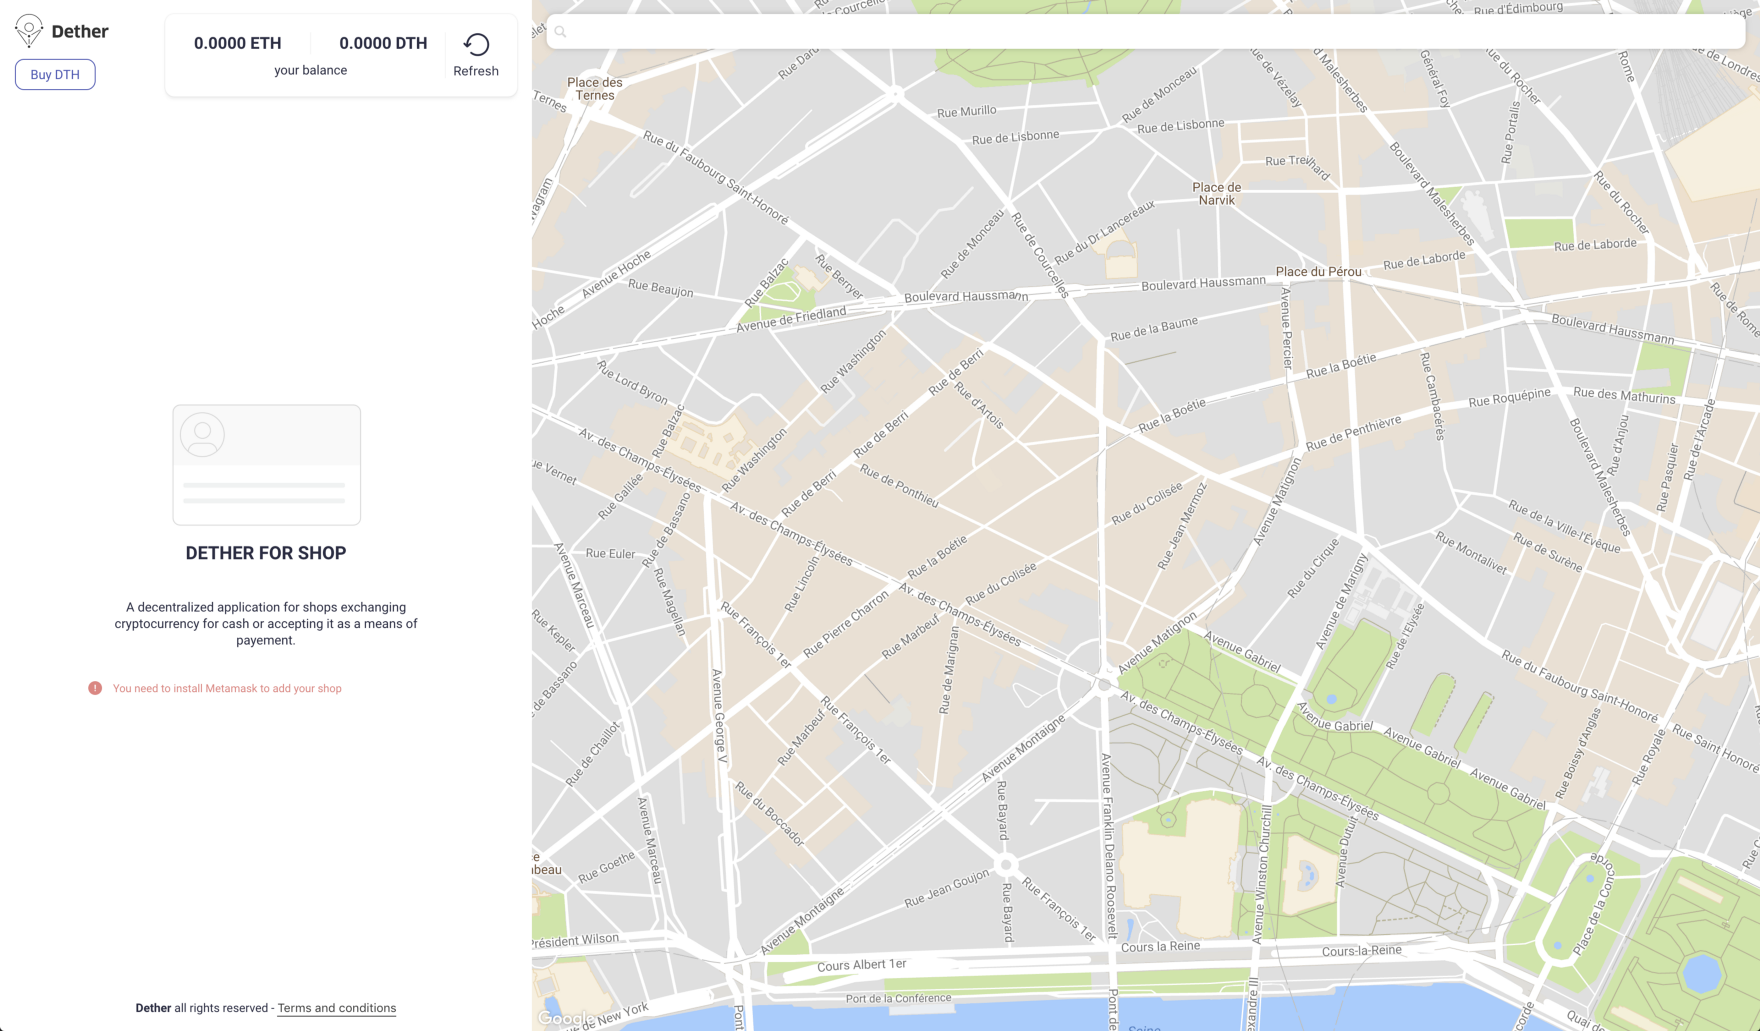Click the DETHER FOR SHOP heading
The image size is (1760, 1031).
pyautogui.click(x=266, y=553)
